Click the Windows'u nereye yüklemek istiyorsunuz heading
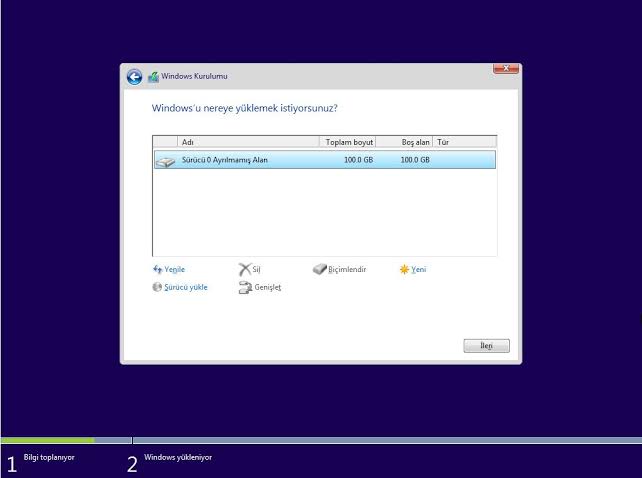 point(244,109)
